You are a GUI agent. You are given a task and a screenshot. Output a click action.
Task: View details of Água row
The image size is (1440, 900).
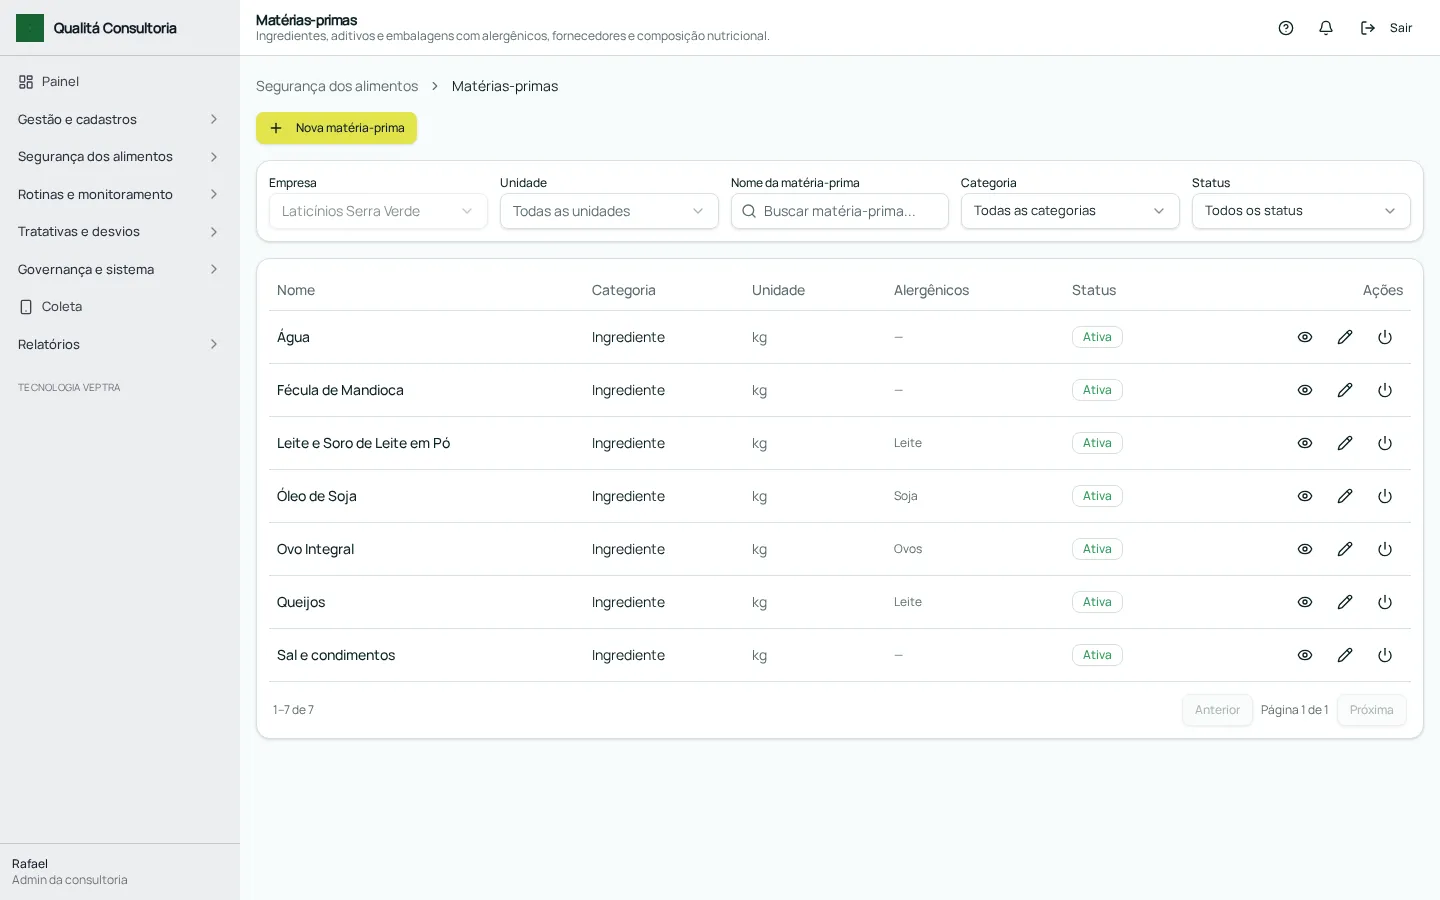(x=1305, y=337)
